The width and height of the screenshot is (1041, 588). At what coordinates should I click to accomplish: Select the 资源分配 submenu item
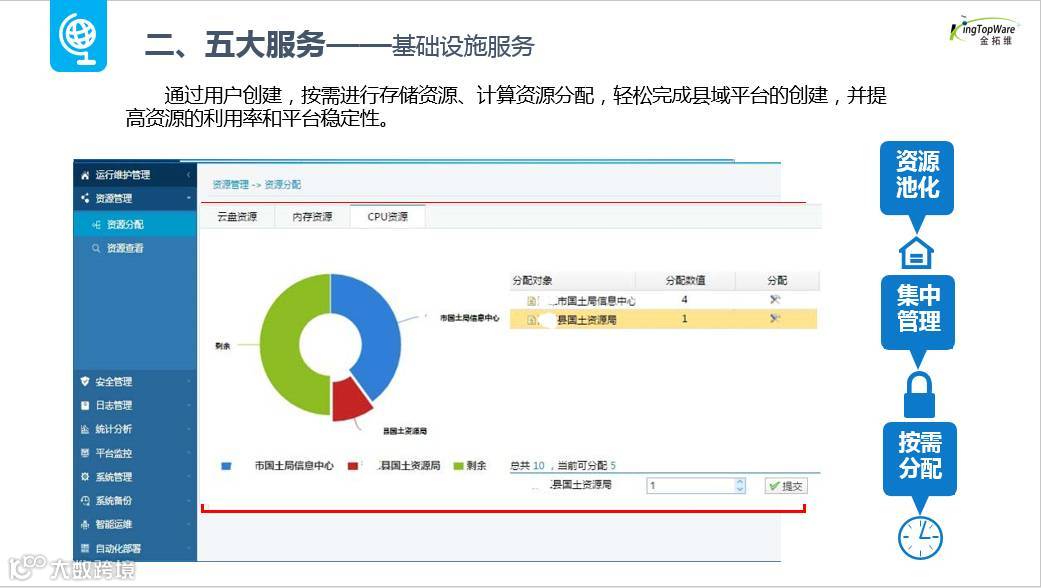pyautogui.click(x=135, y=224)
